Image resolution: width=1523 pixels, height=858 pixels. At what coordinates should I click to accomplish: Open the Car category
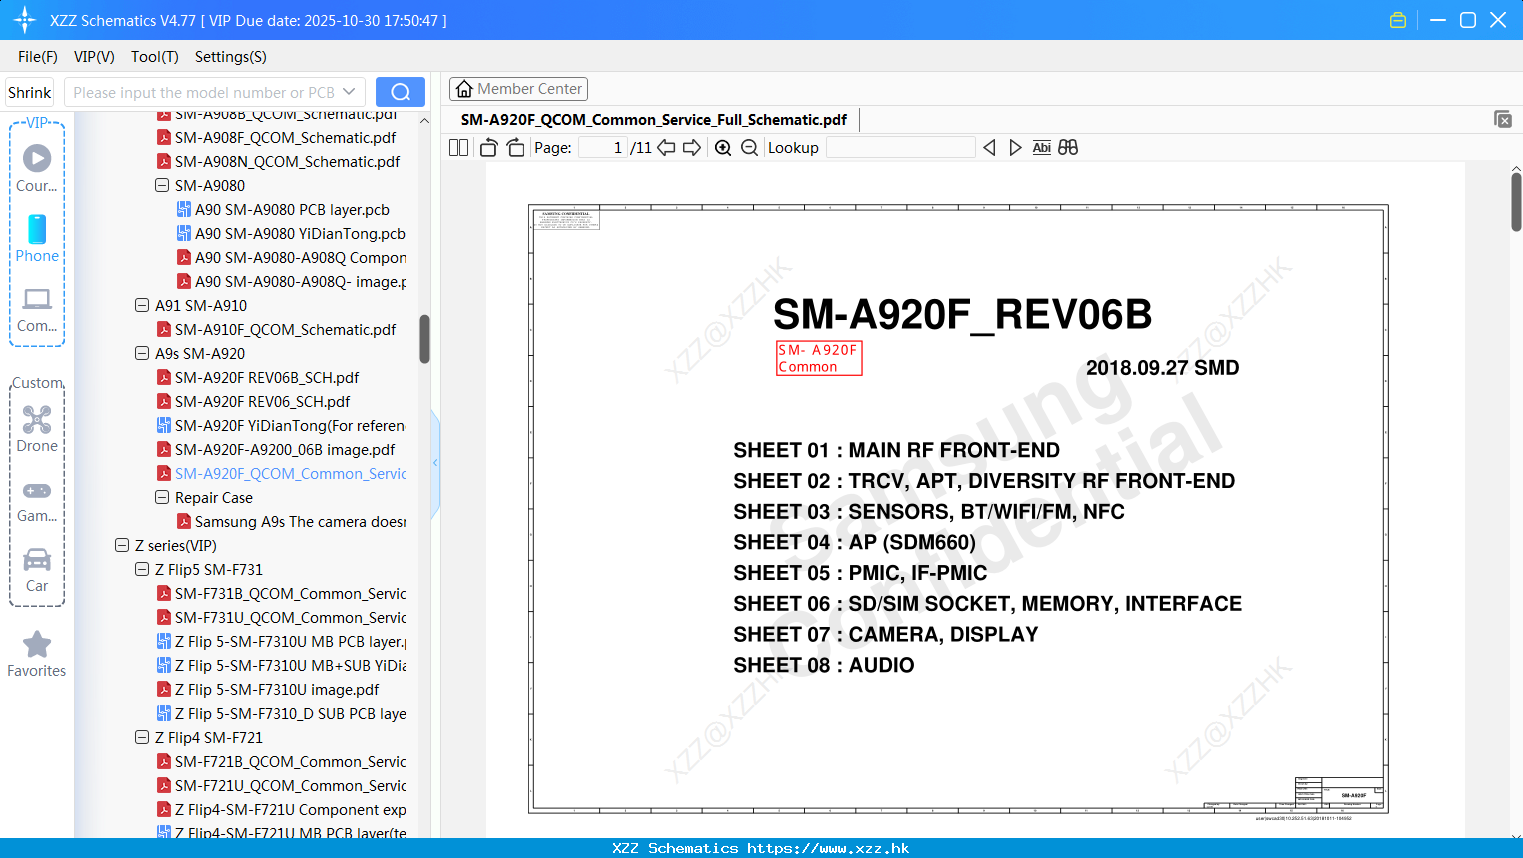(37, 570)
